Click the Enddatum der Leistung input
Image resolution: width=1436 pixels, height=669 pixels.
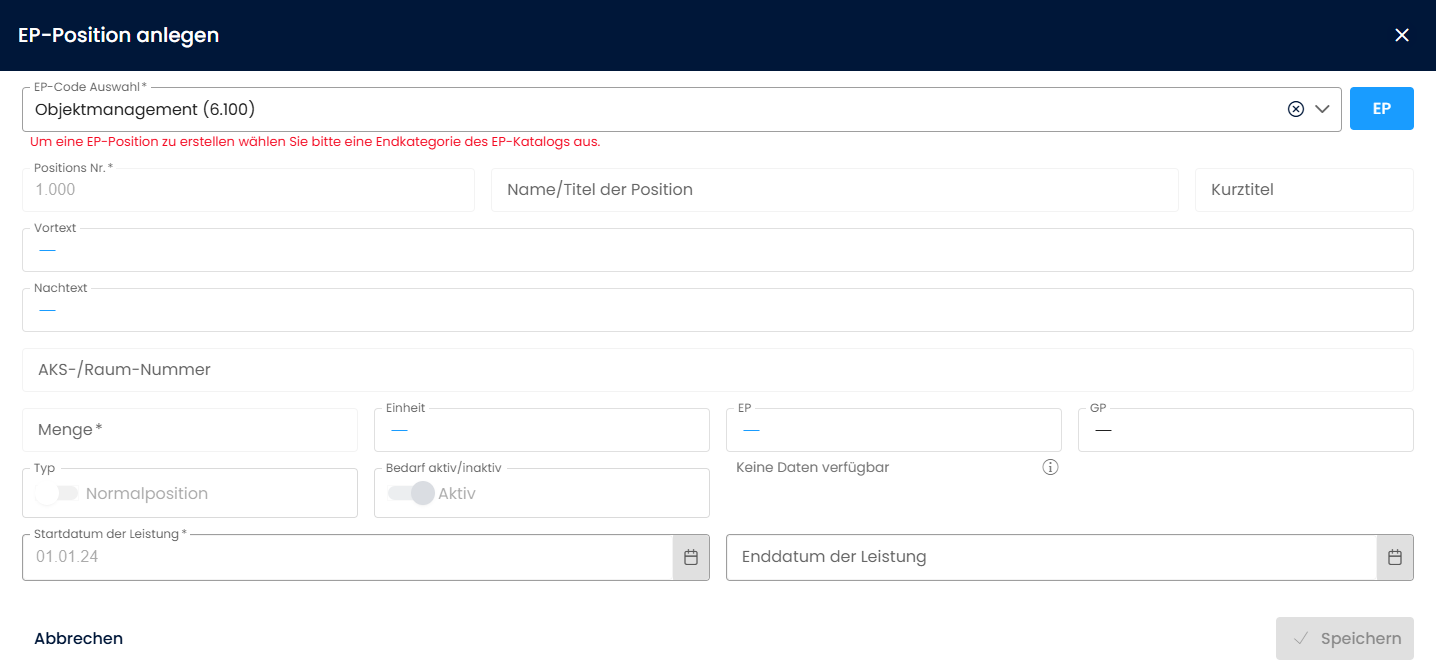1050,557
